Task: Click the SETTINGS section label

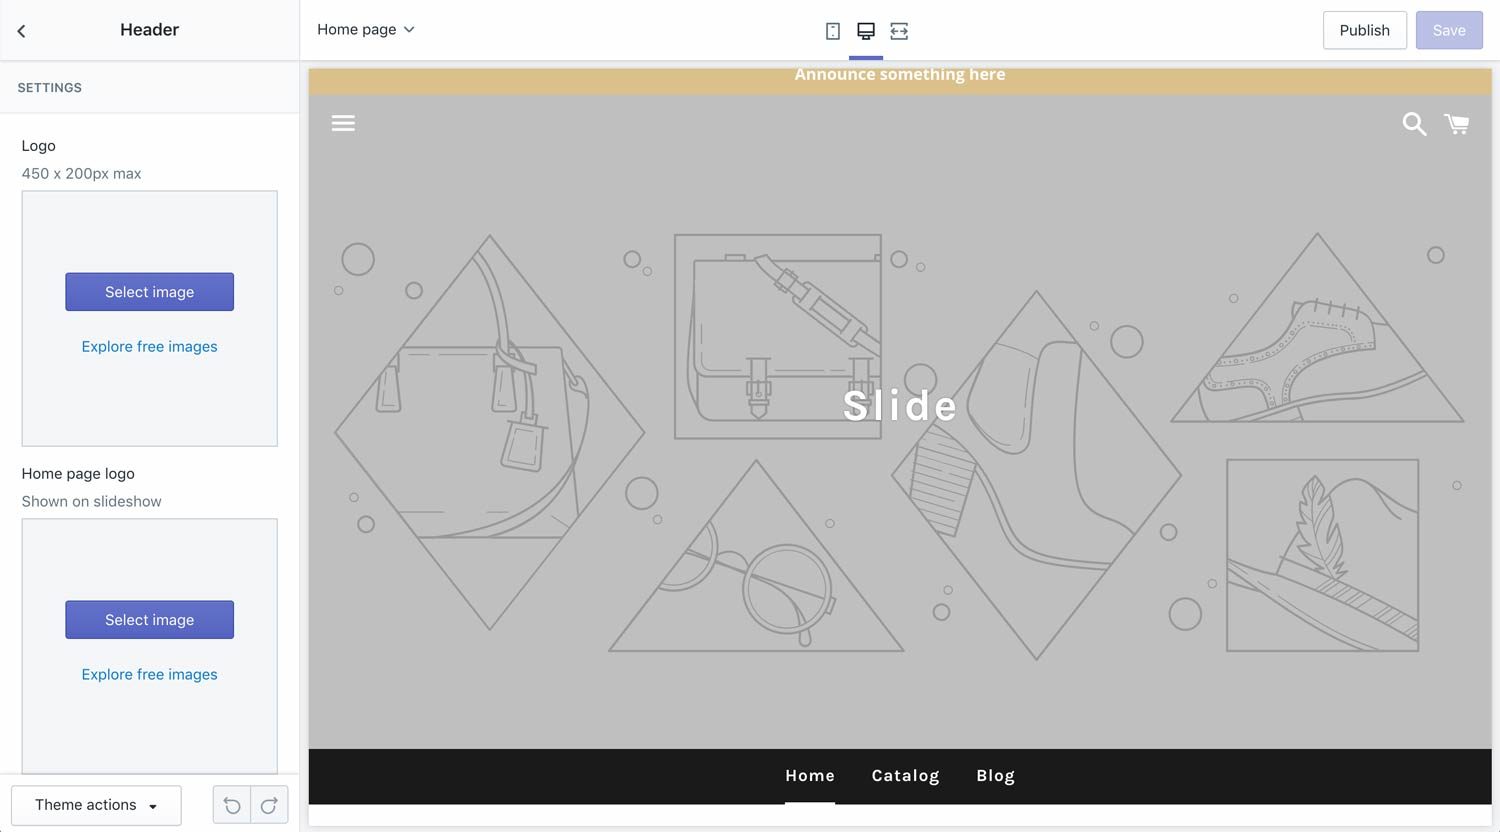Action: 50,88
